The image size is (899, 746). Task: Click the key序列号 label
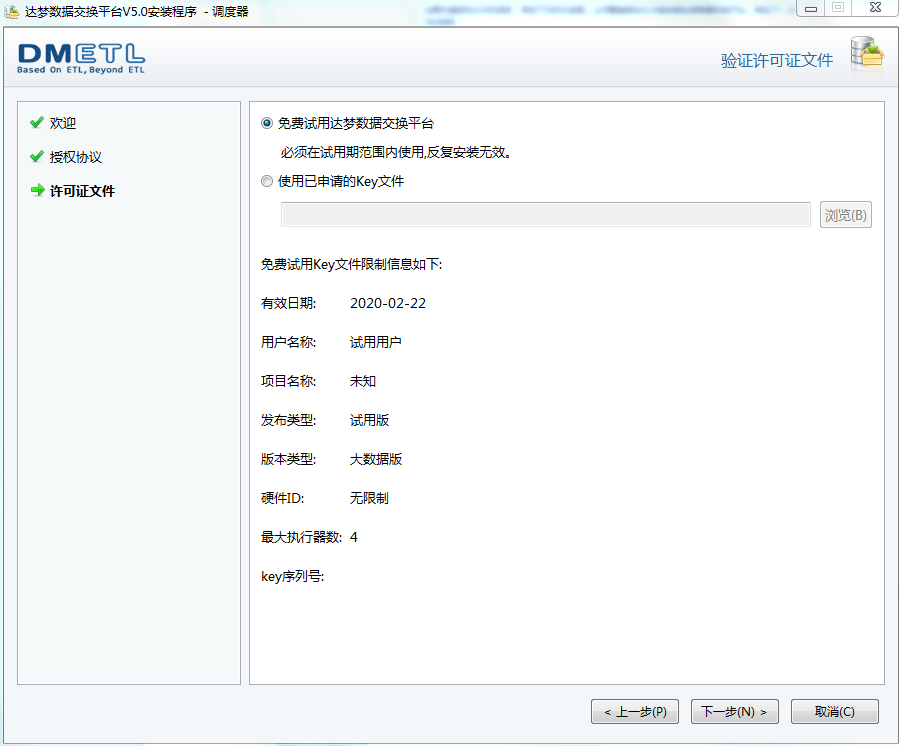[292, 576]
